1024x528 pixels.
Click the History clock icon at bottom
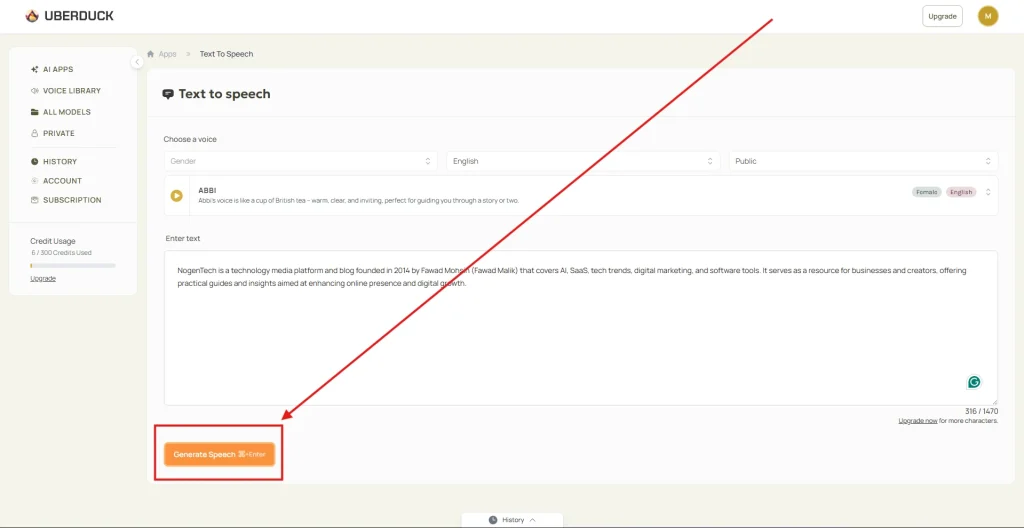click(x=493, y=520)
